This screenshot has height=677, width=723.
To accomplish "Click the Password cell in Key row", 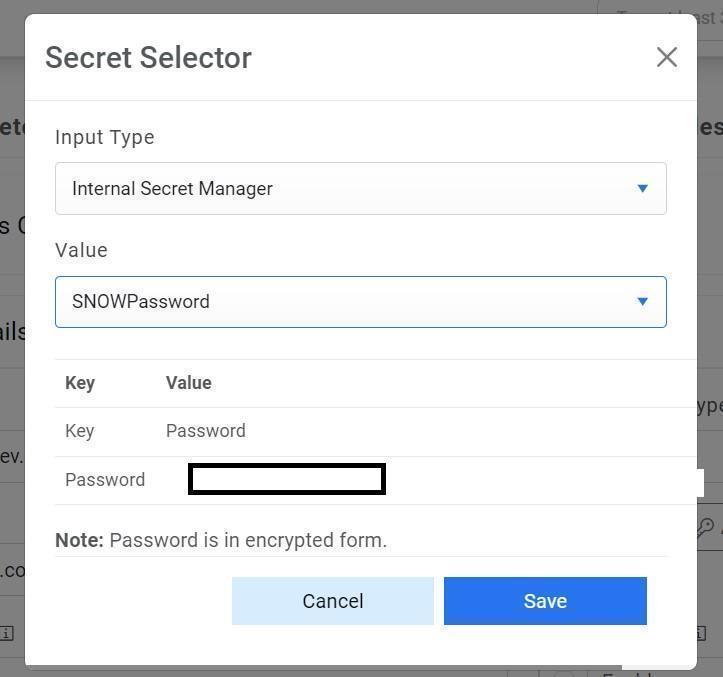I will [x=205, y=431].
